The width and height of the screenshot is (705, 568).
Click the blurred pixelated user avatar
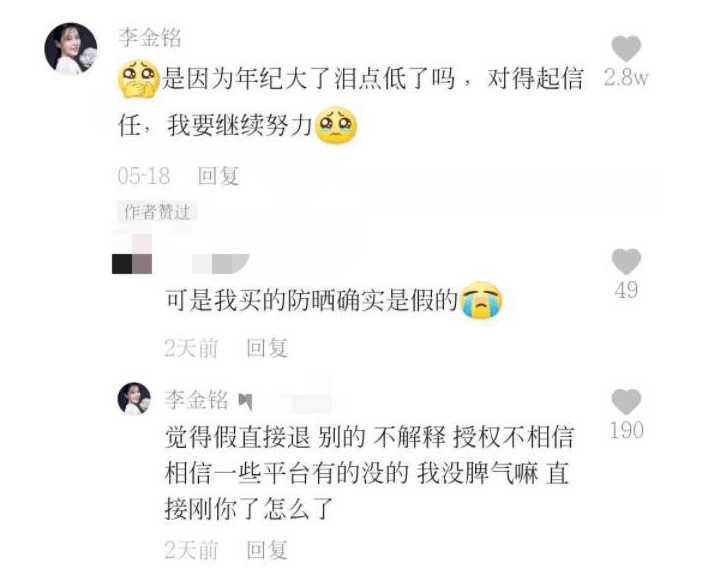[x=132, y=253]
